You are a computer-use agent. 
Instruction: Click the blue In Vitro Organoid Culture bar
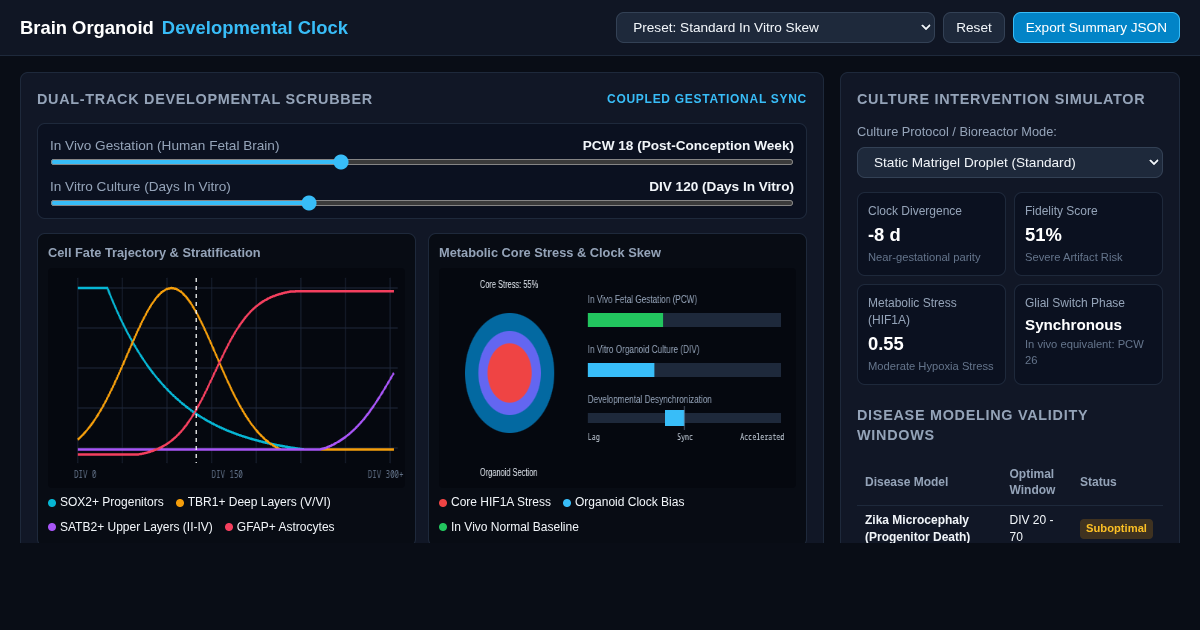click(621, 370)
